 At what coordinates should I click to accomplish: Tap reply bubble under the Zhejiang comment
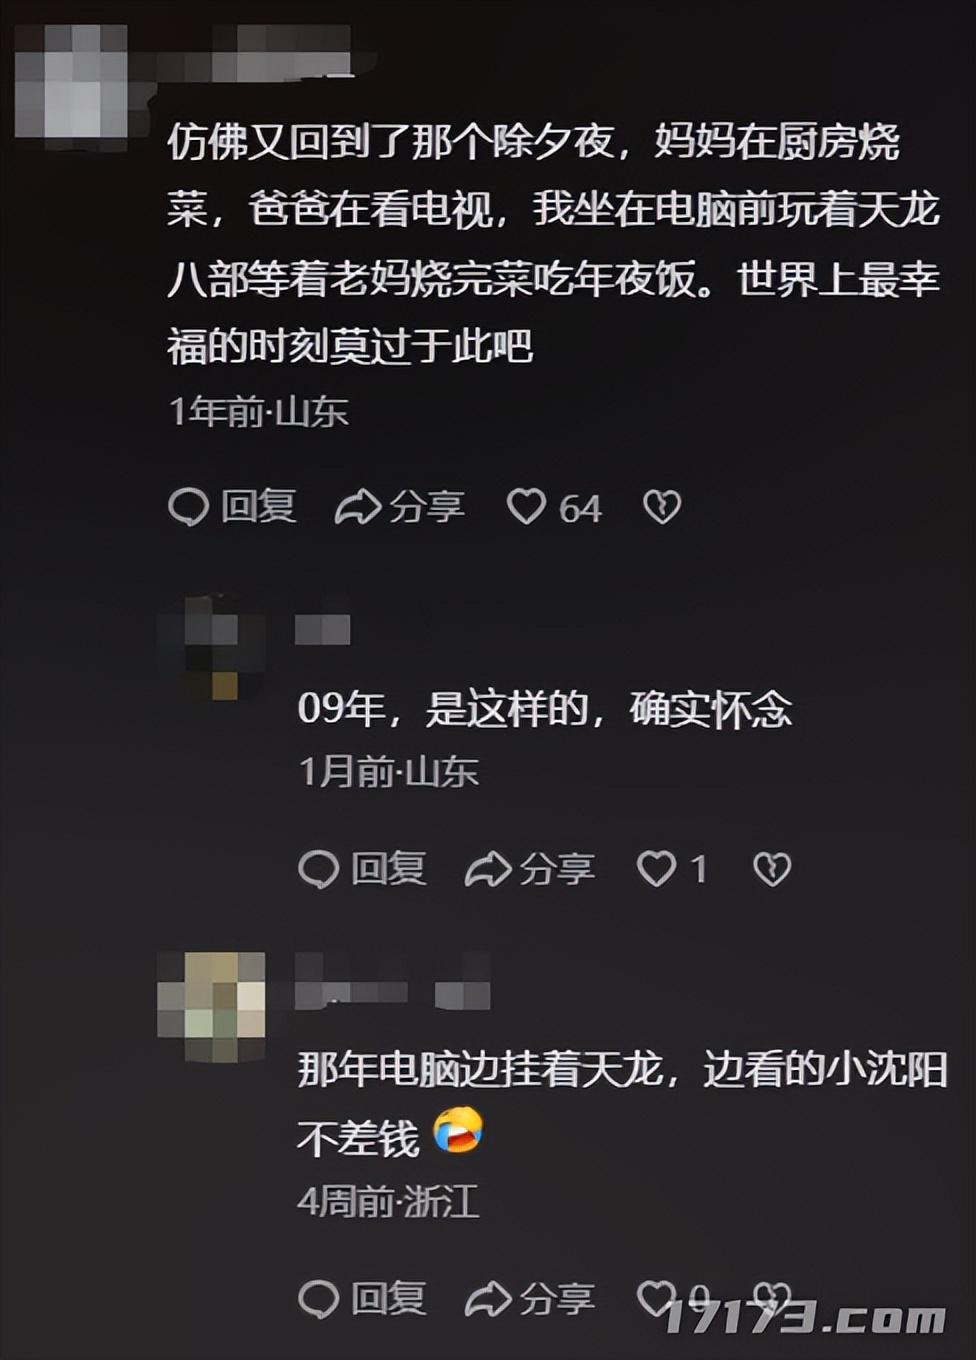coord(319,1298)
